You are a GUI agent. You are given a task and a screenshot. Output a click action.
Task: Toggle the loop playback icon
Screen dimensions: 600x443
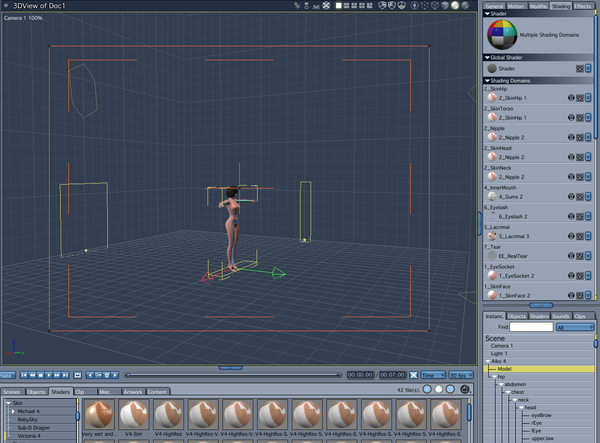click(78, 375)
